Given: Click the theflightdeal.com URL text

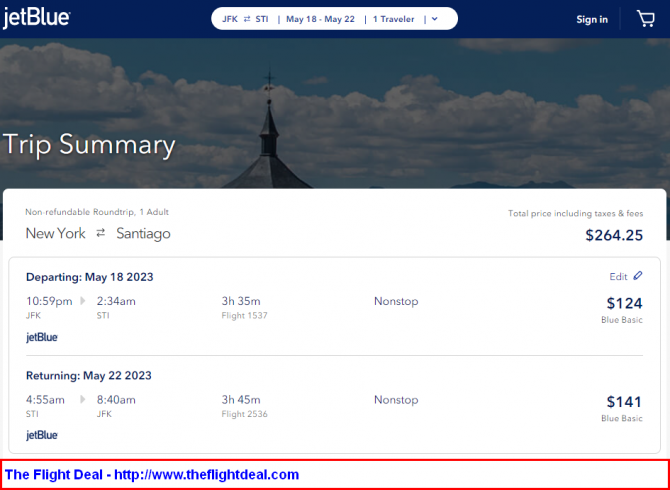Looking at the screenshot, I should [207, 475].
